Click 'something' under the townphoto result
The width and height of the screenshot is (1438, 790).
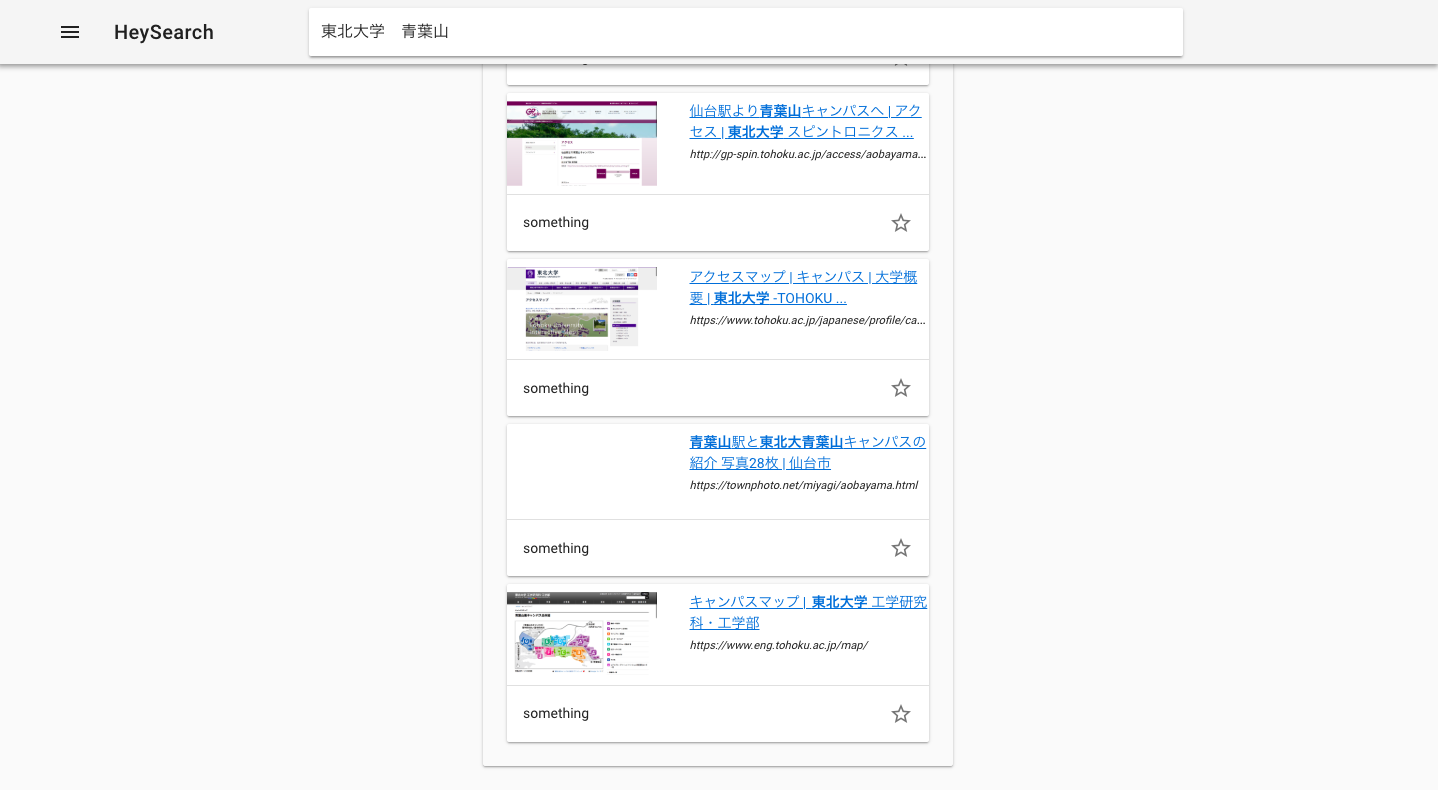pyautogui.click(x=556, y=548)
